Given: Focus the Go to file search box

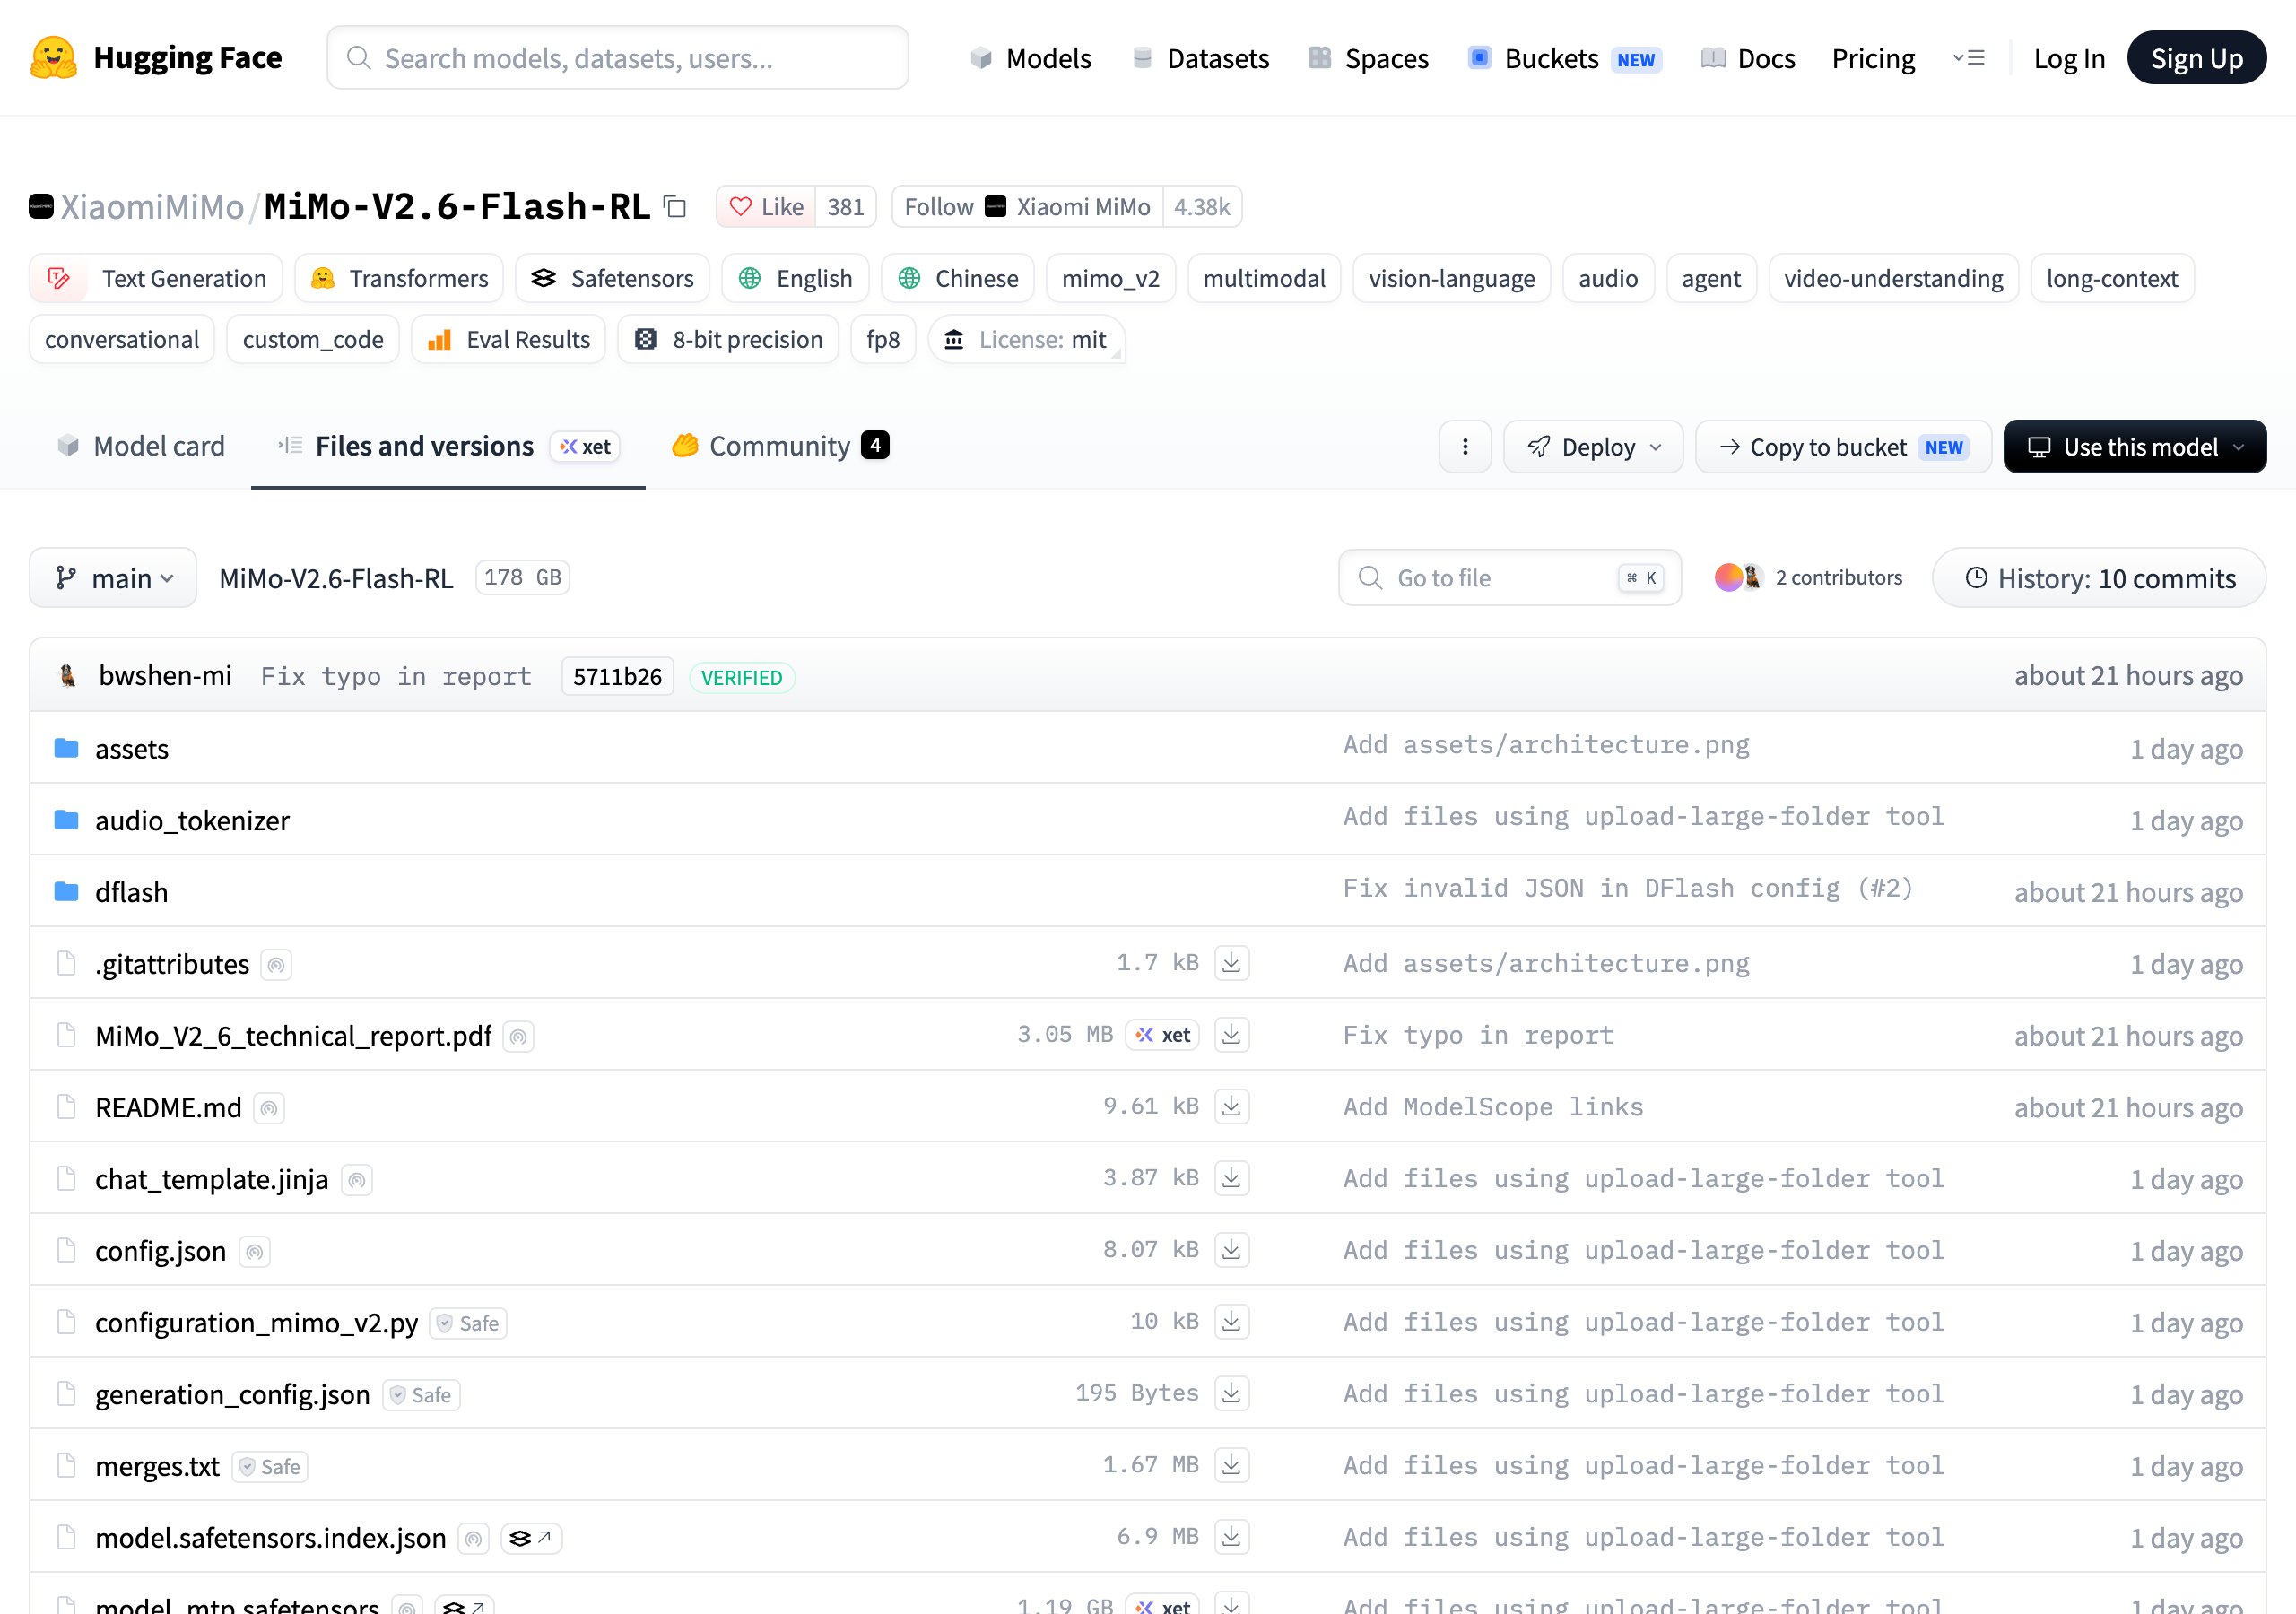Looking at the screenshot, I should point(1510,578).
